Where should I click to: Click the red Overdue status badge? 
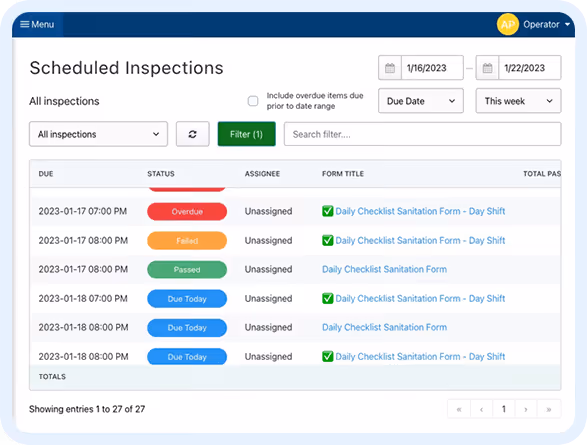click(187, 211)
